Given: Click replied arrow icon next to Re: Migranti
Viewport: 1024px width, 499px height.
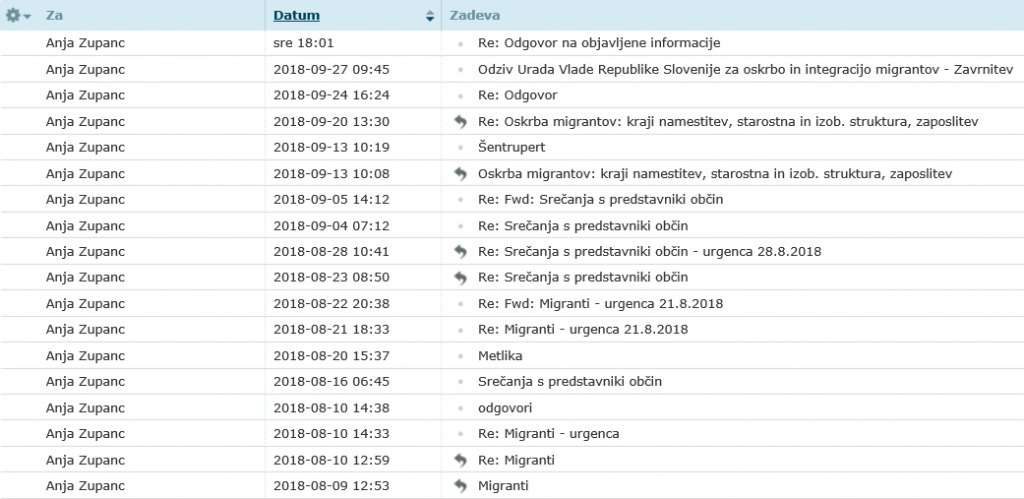Looking at the screenshot, I should tap(460, 460).
